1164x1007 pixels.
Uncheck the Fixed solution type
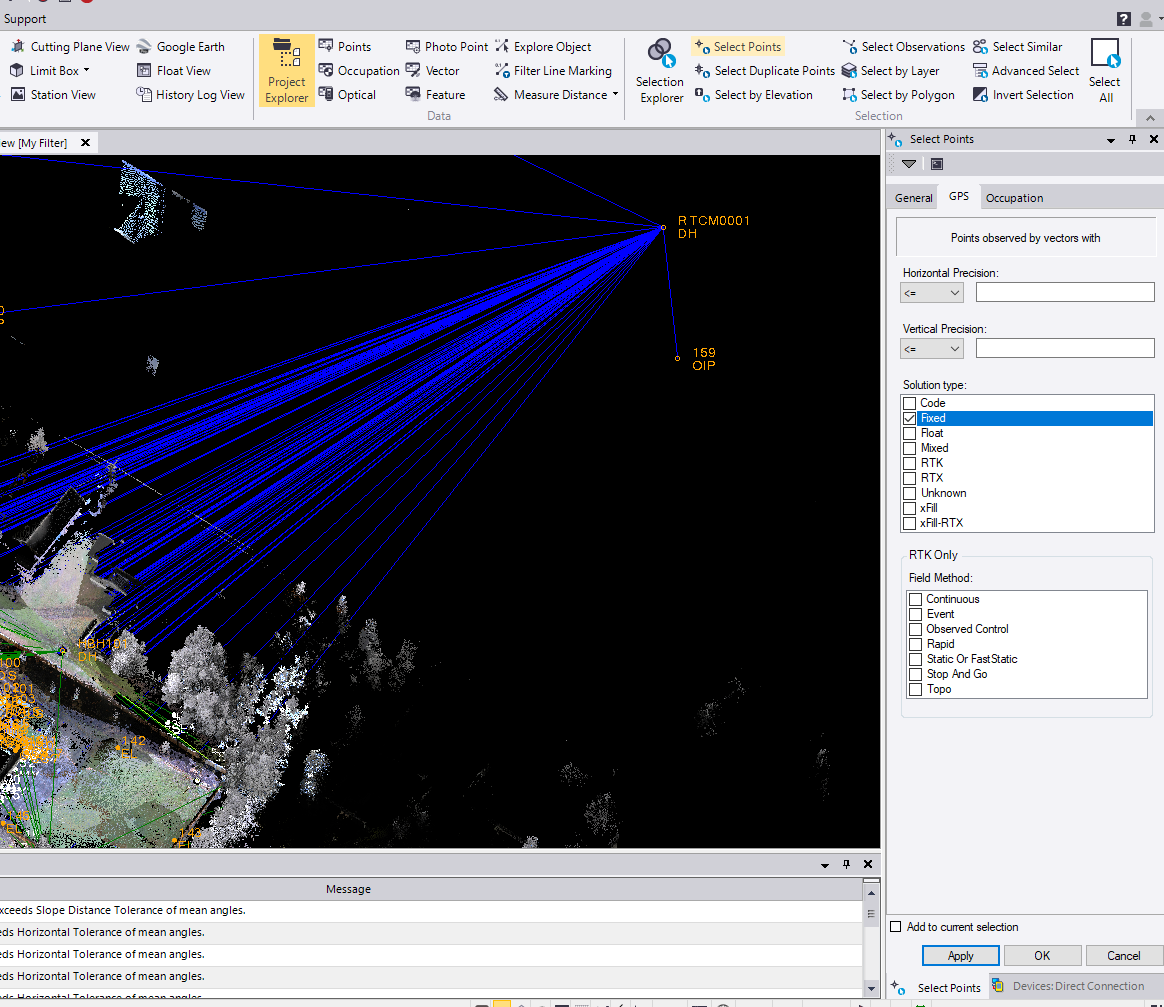[x=909, y=418]
